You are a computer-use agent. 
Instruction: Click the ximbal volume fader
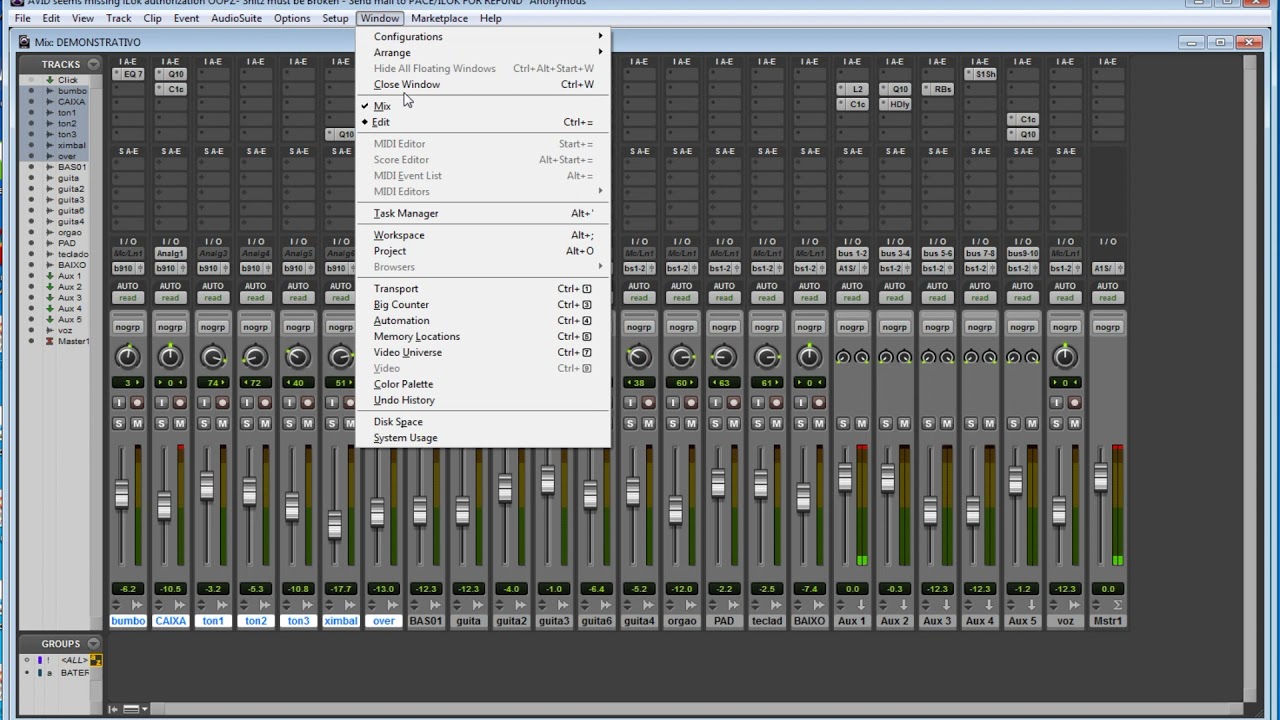coord(334,523)
